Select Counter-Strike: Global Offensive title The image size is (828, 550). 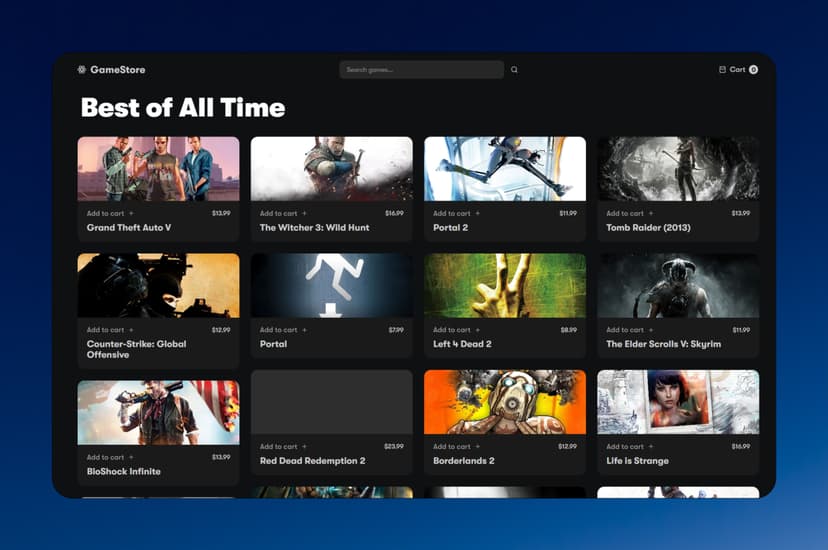pos(137,349)
